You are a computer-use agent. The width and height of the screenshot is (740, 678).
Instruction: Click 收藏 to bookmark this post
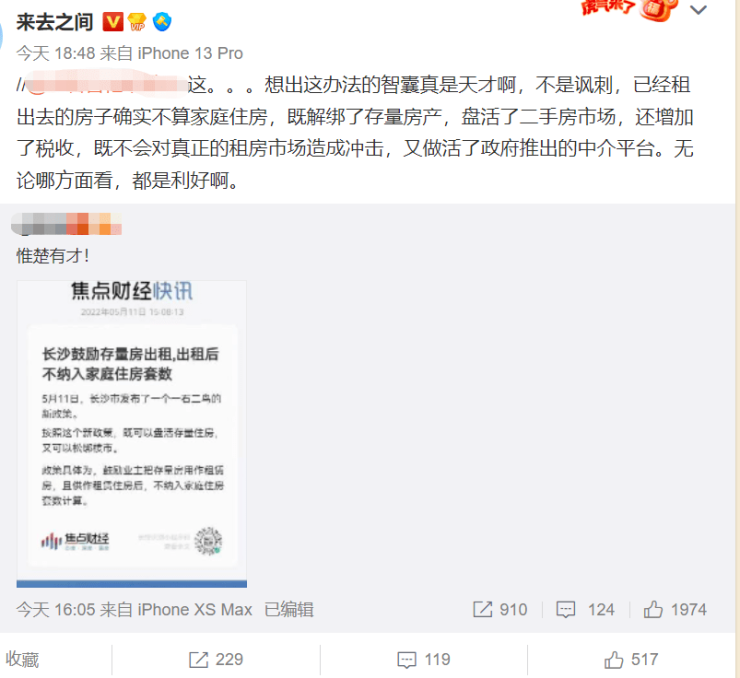[x=22, y=660]
